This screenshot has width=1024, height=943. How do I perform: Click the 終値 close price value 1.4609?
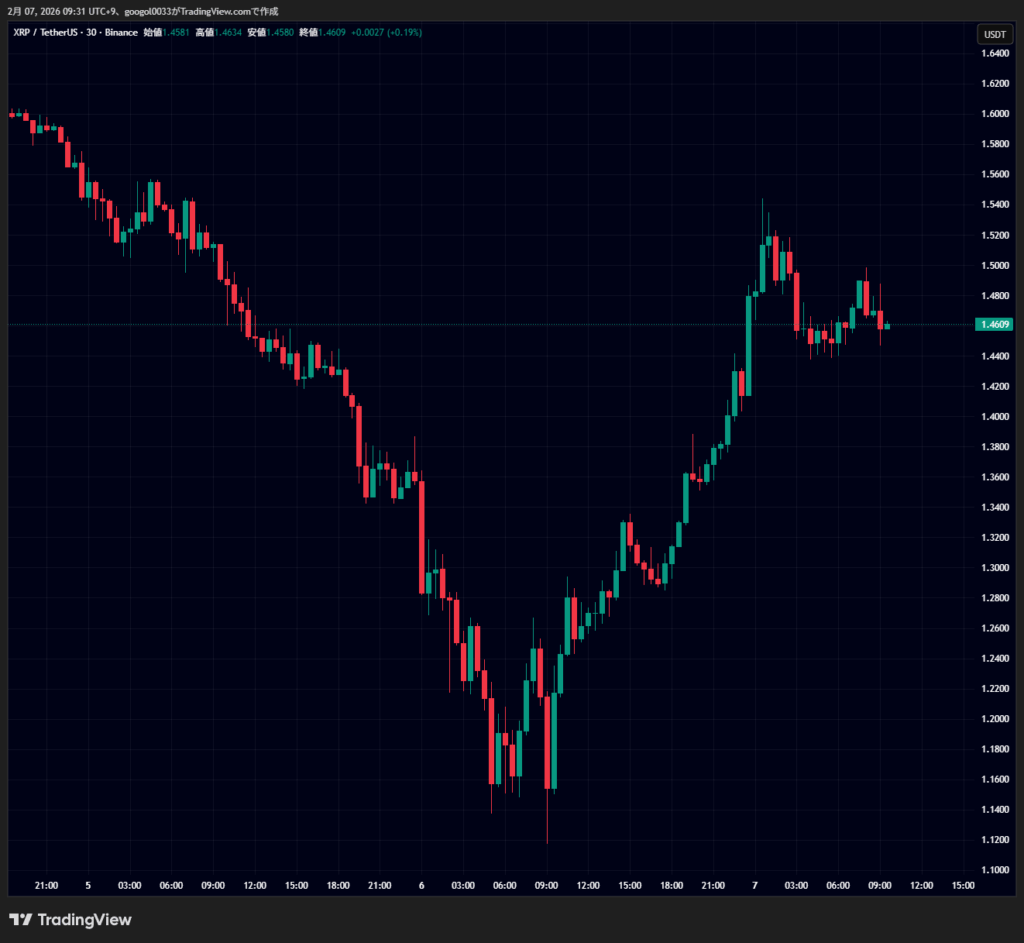tap(331, 32)
